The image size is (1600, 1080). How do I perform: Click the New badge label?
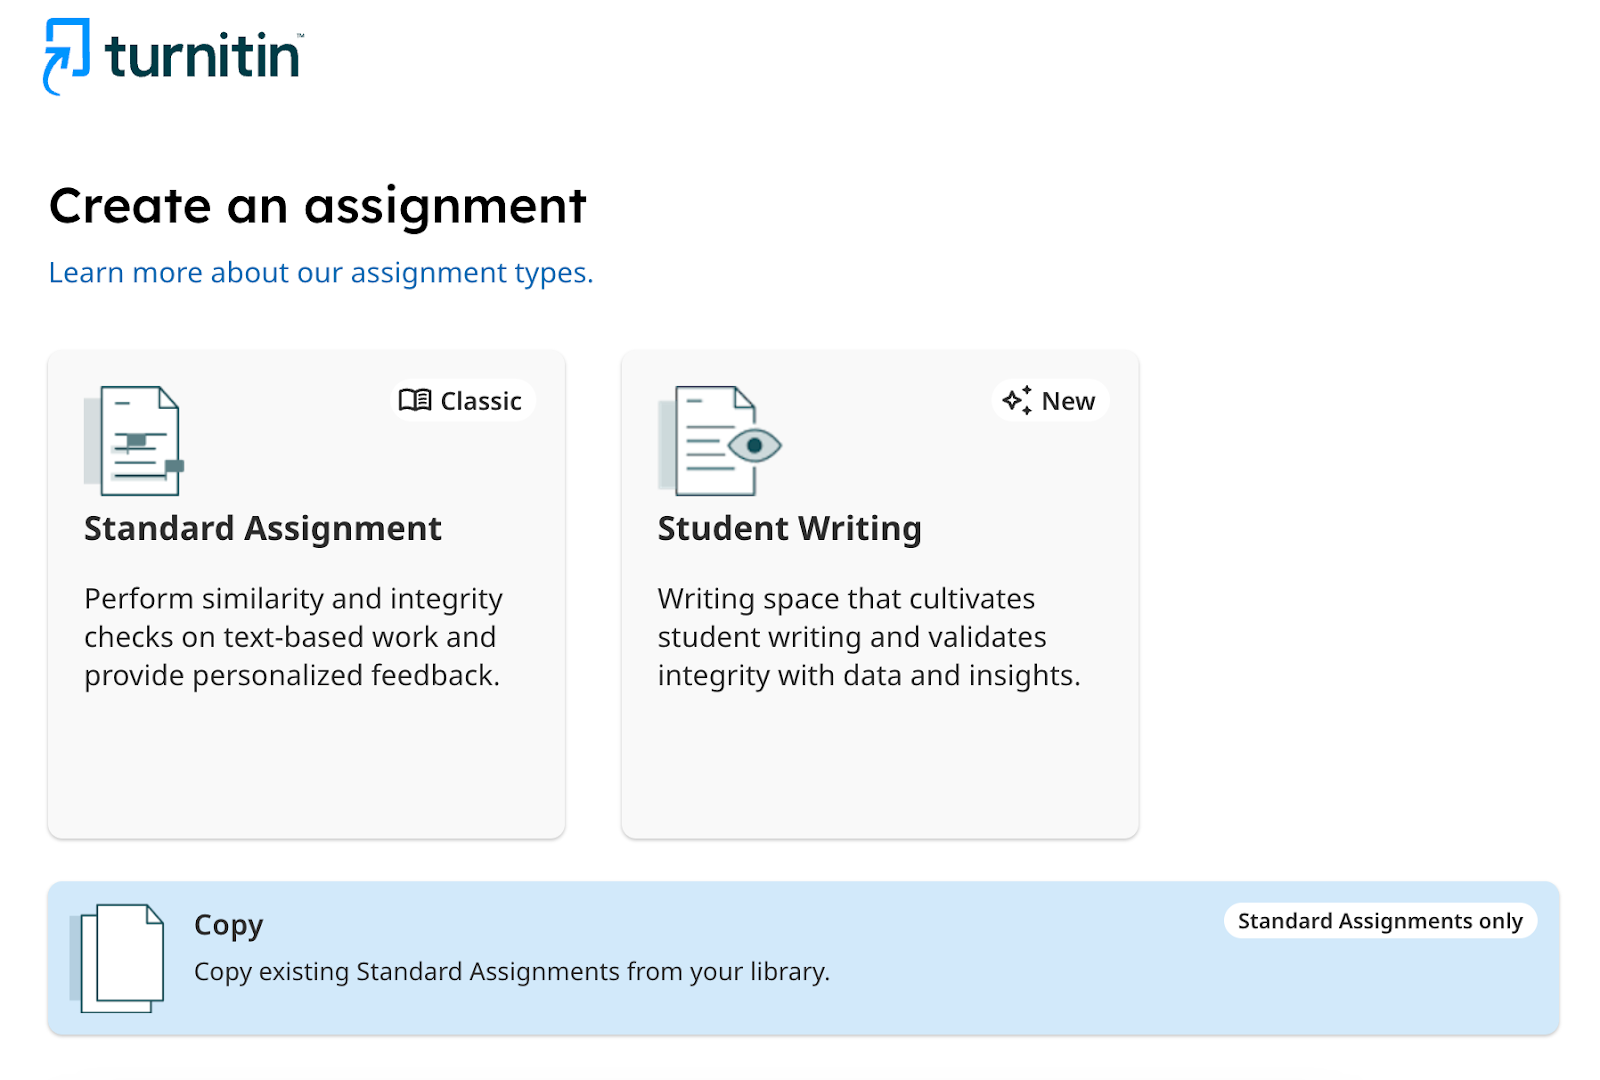pyautogui.click(x=1068, y=401)
